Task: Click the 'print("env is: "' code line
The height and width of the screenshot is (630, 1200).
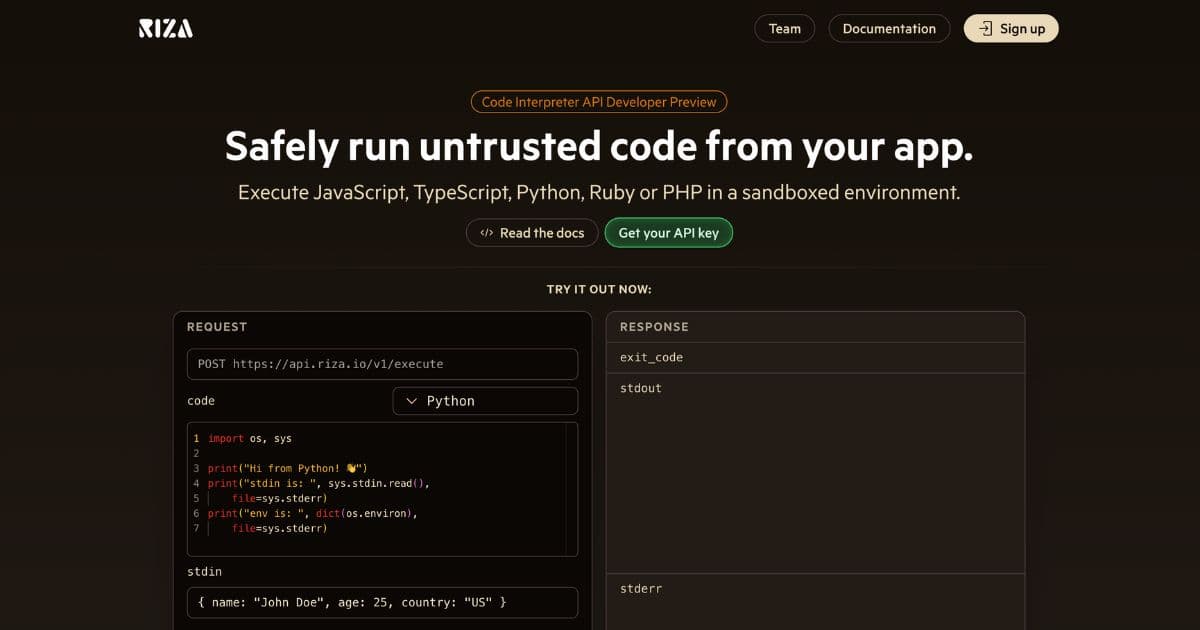Action: coord(312,513)
